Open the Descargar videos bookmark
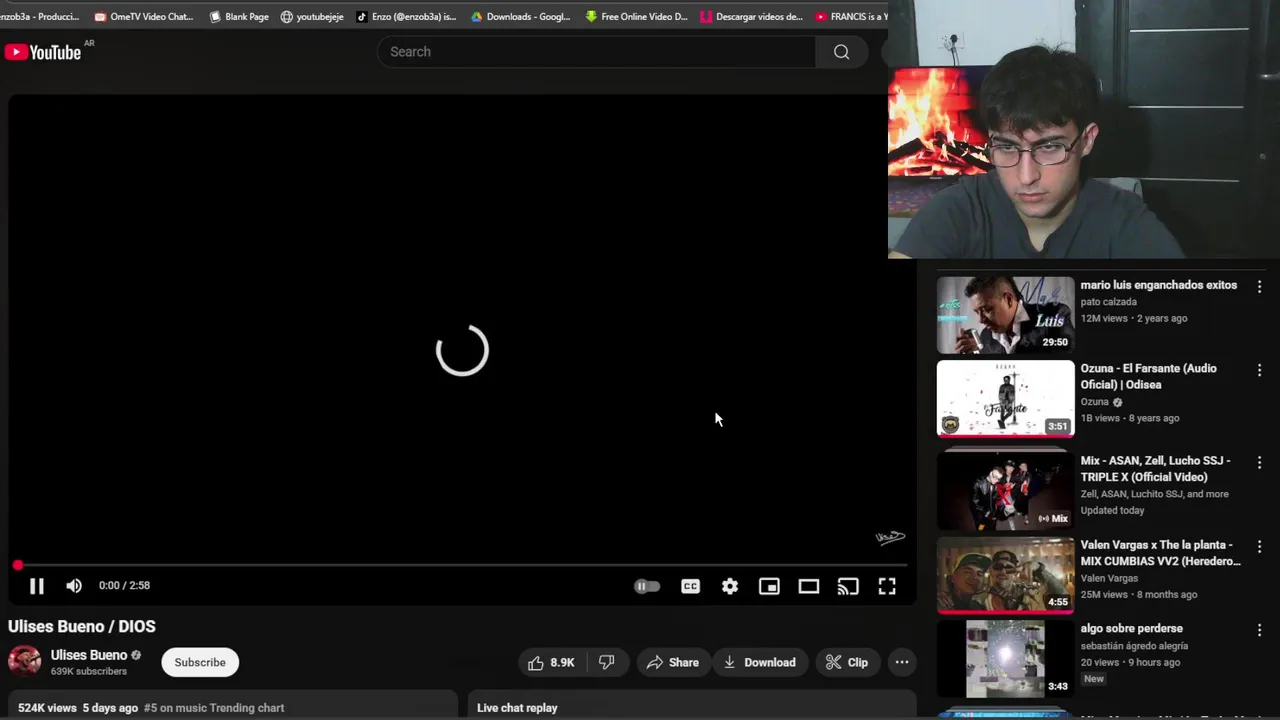The width and height of the screenshot is (1280, 720). [752, 16]
